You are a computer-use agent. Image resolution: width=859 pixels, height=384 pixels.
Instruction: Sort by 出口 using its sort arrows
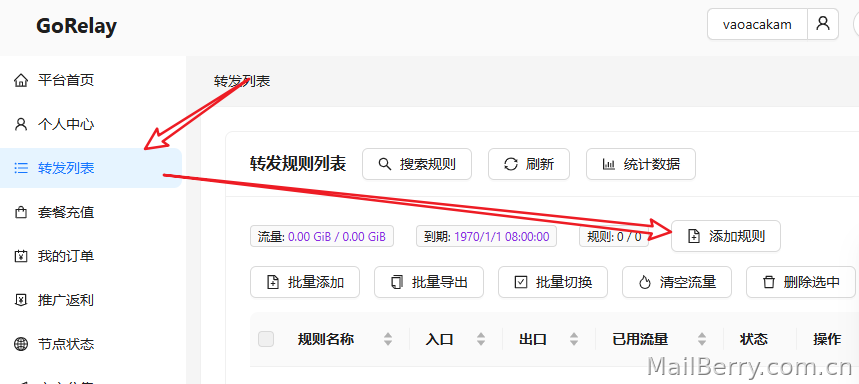click(574, 339)
